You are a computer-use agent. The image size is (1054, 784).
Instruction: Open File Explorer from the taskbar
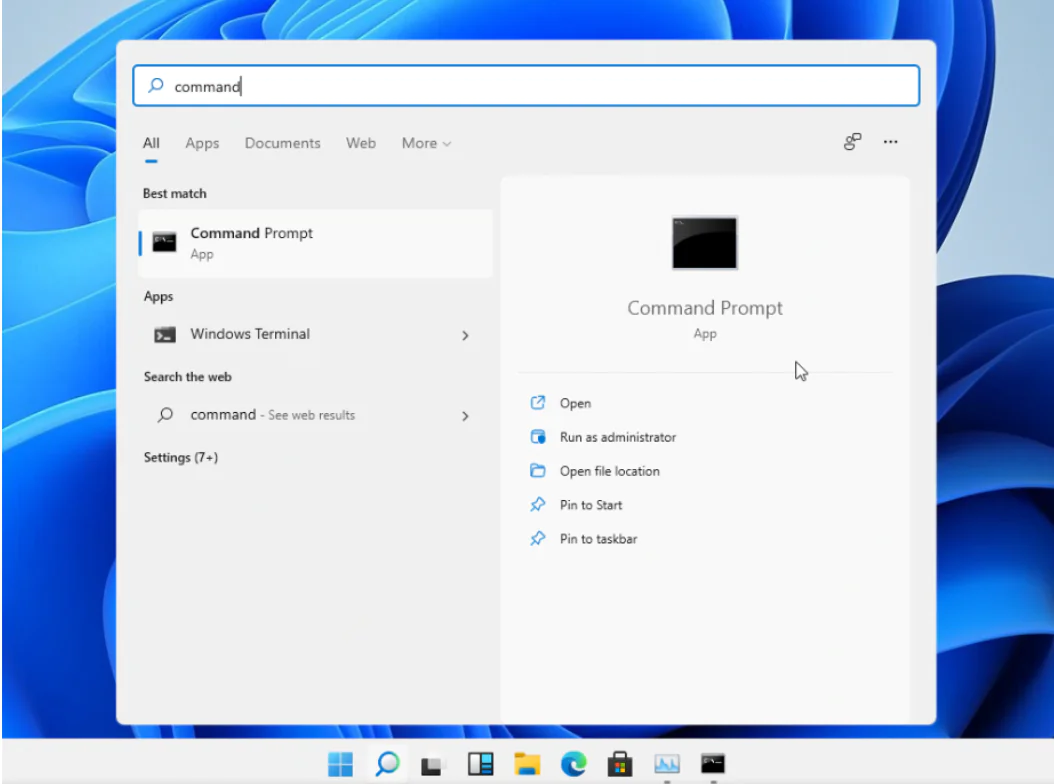point(526,763)
